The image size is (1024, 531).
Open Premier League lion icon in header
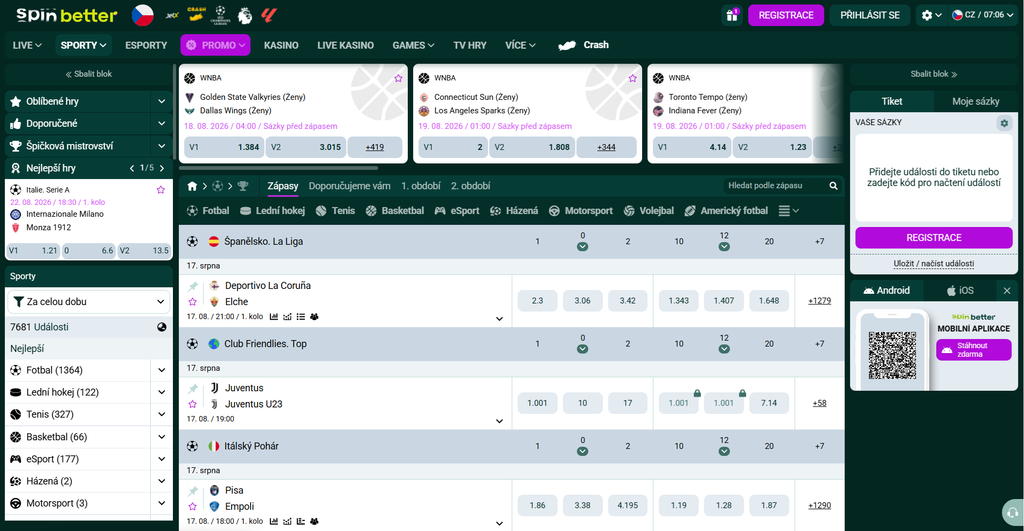[x=245, y=14]
